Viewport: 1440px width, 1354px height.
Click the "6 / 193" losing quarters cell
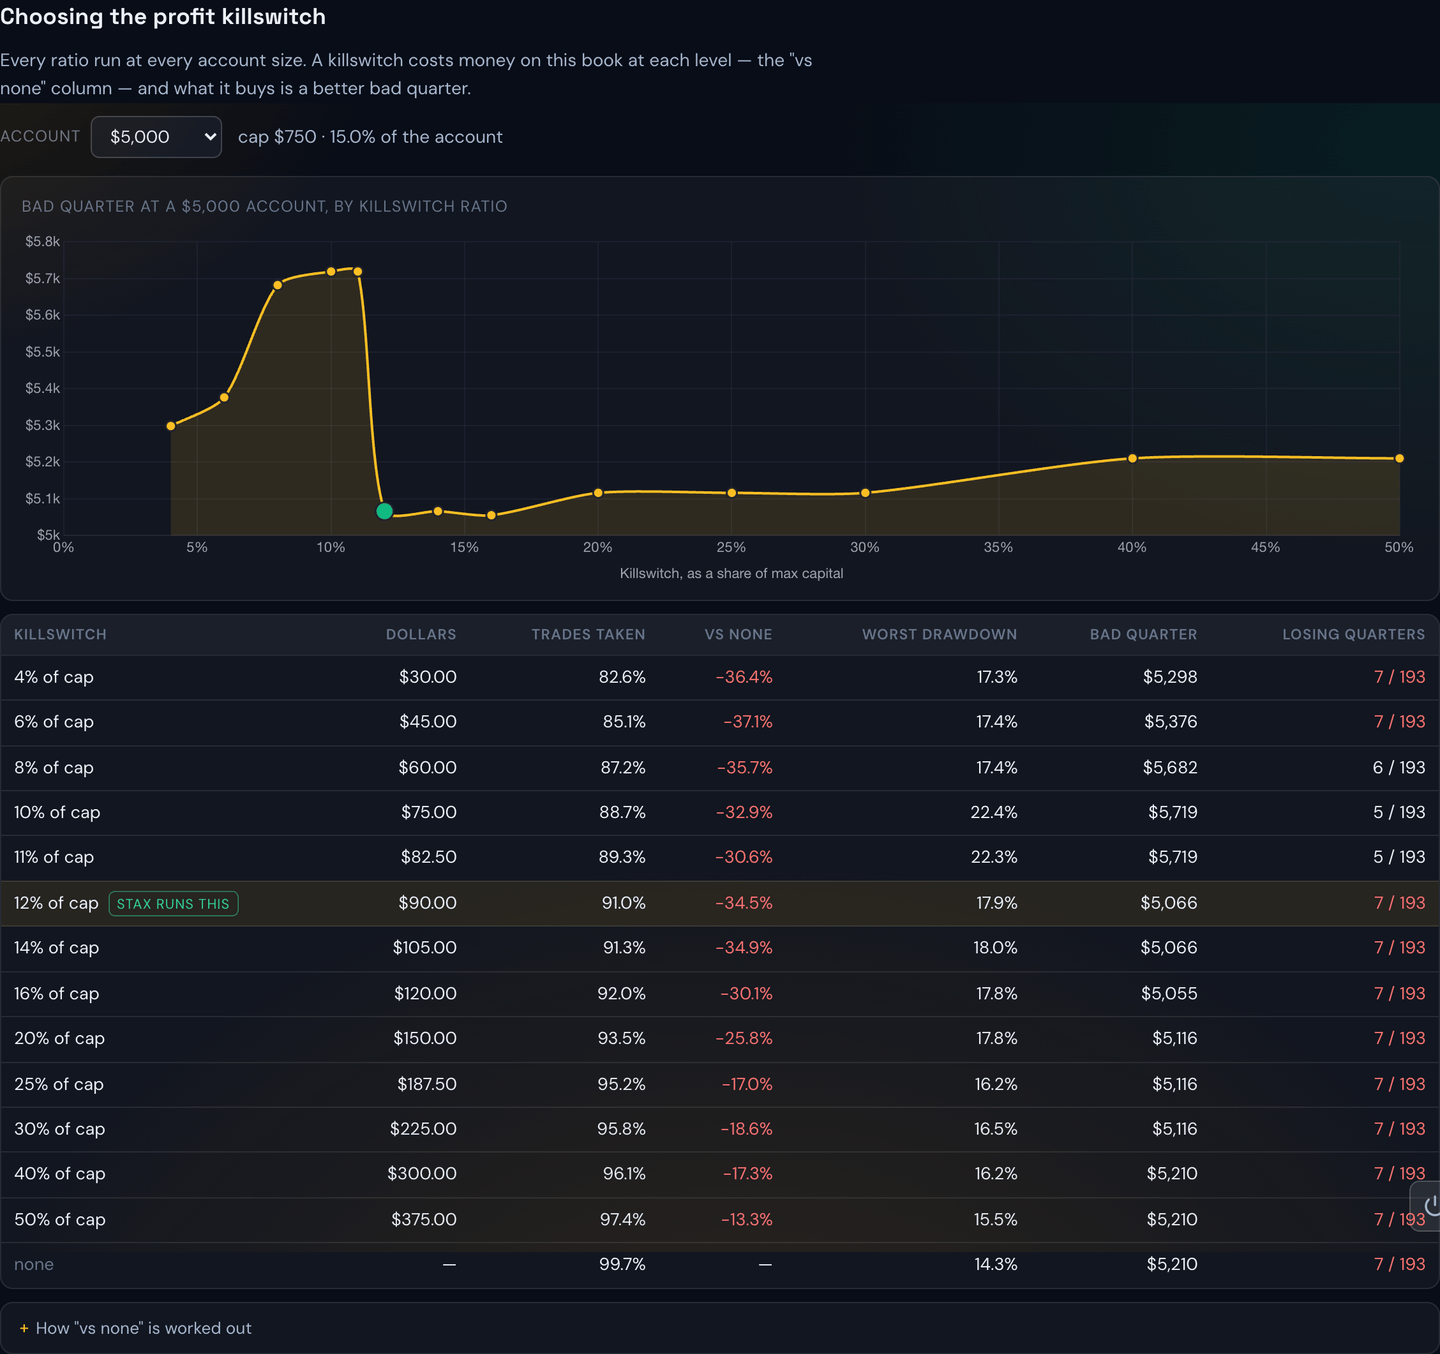(x=1399, y=768)
